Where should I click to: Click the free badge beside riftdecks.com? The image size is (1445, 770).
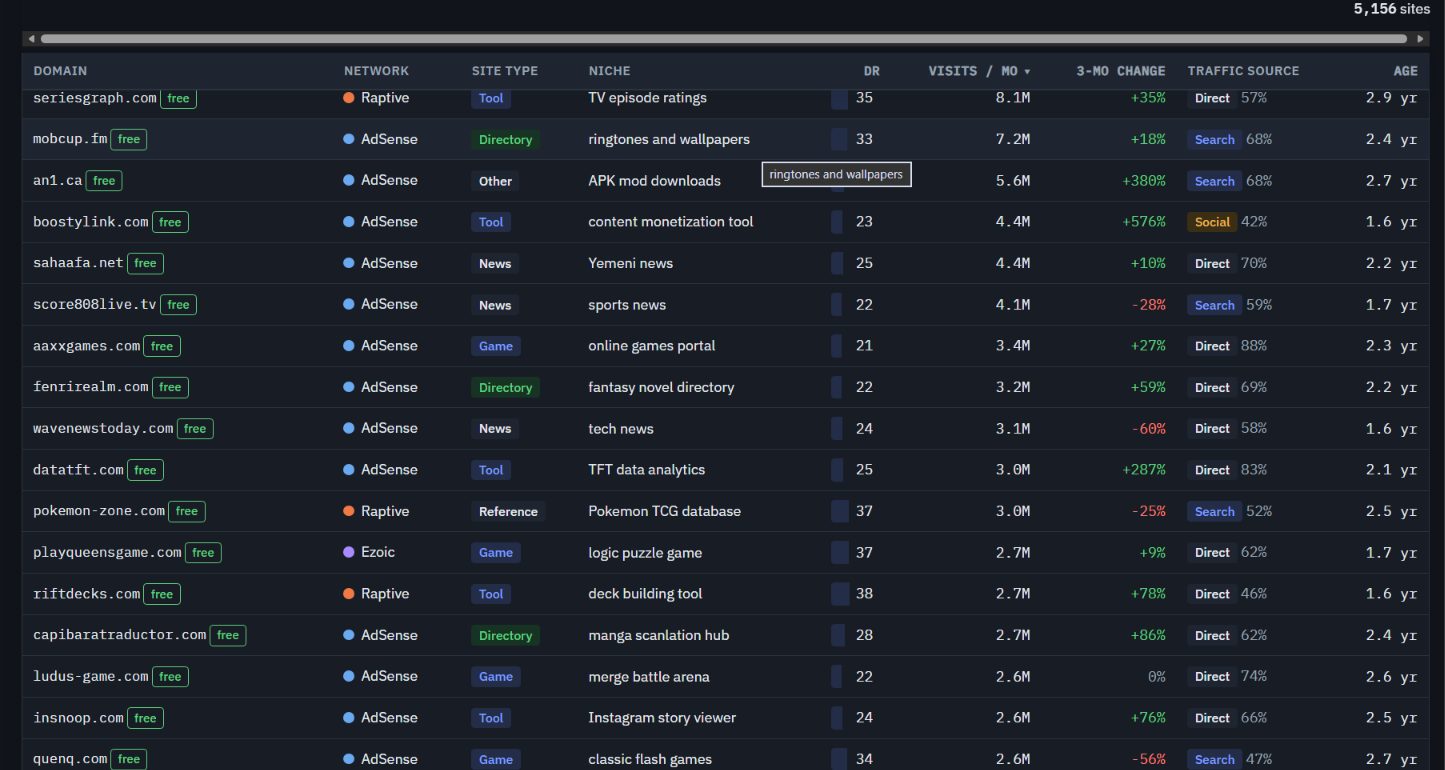[162, 594]
